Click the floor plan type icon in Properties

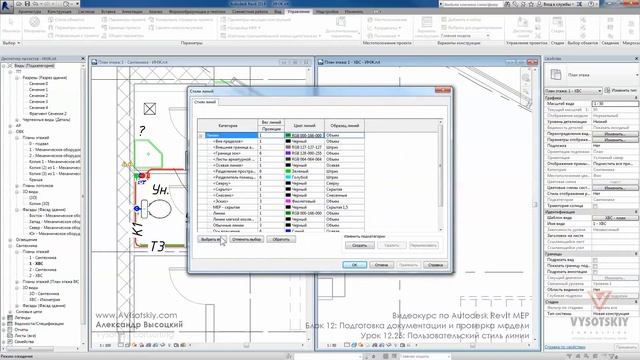click(556, 74)
